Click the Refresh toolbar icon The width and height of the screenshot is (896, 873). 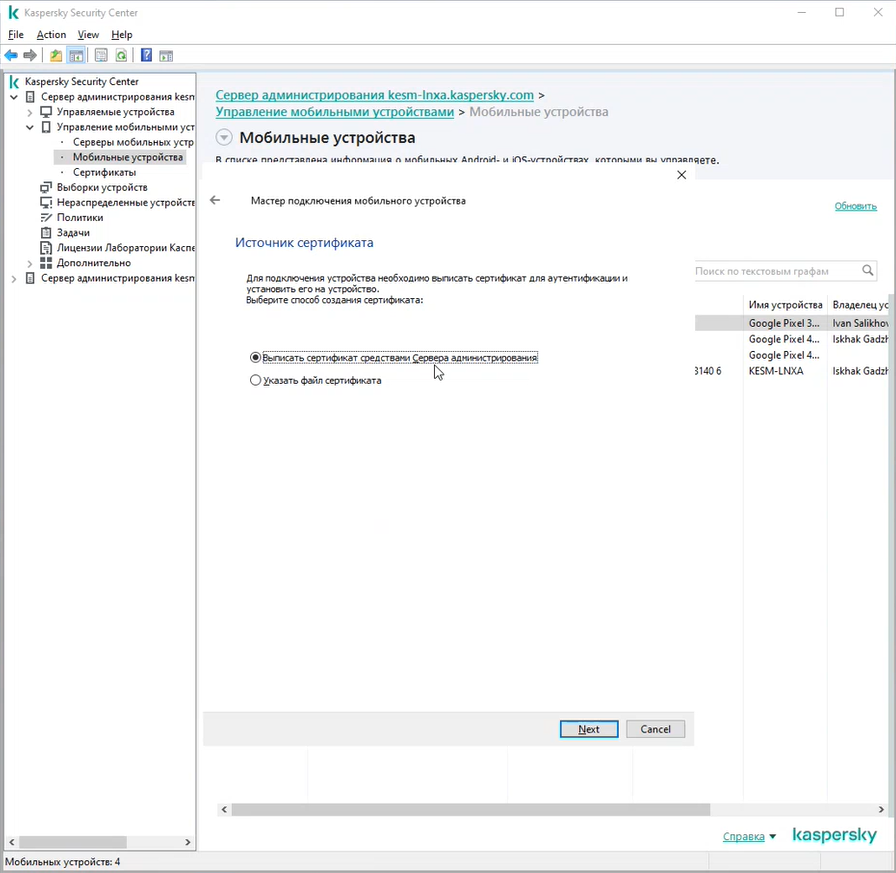pyautogui.click(x=121, y=55)
